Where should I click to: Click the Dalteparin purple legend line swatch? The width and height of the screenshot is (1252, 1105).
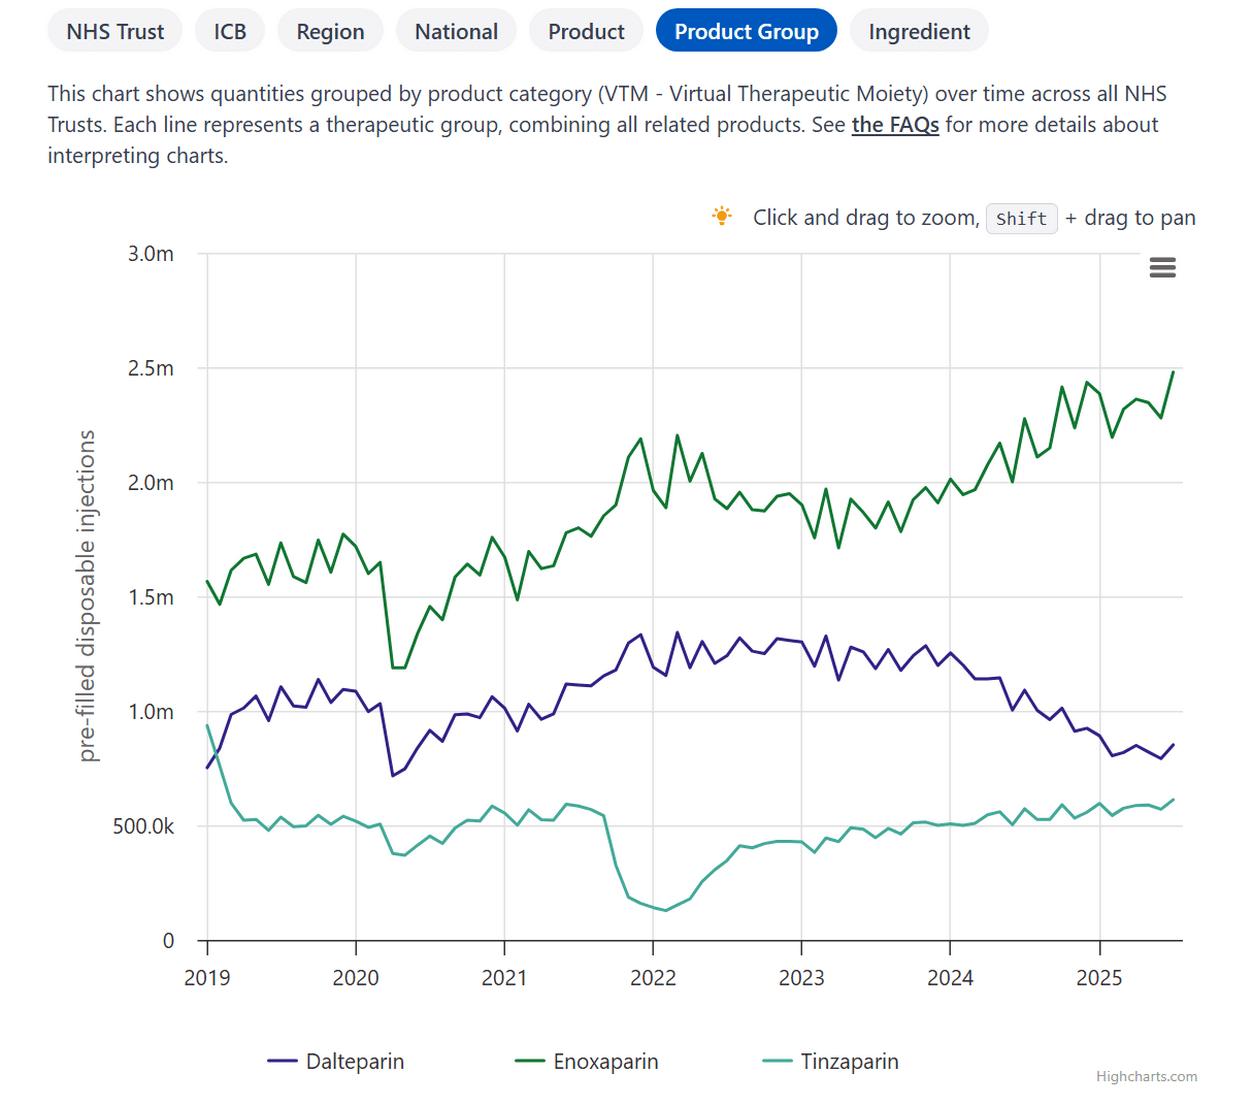coord(283,1061)
